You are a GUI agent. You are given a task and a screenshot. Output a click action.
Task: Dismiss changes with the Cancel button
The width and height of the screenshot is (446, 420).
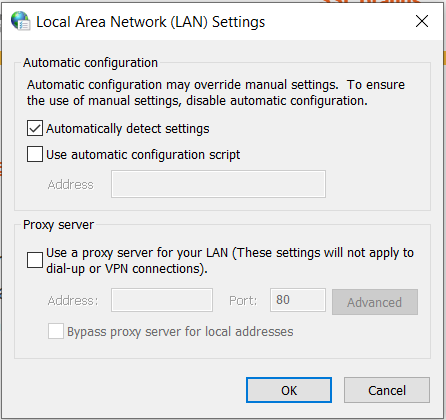point(387,390)
